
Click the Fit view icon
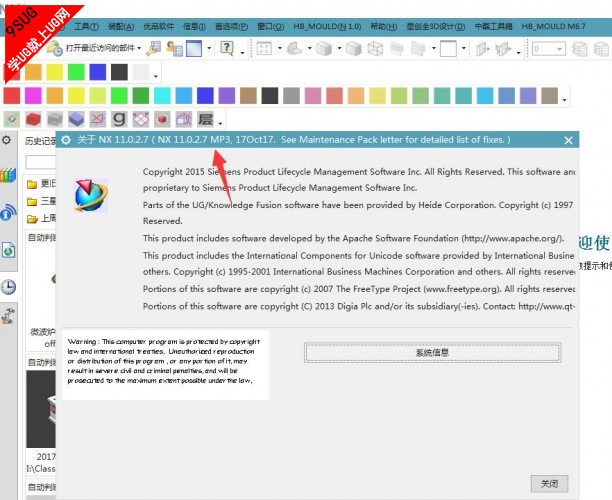click(264, 48)
